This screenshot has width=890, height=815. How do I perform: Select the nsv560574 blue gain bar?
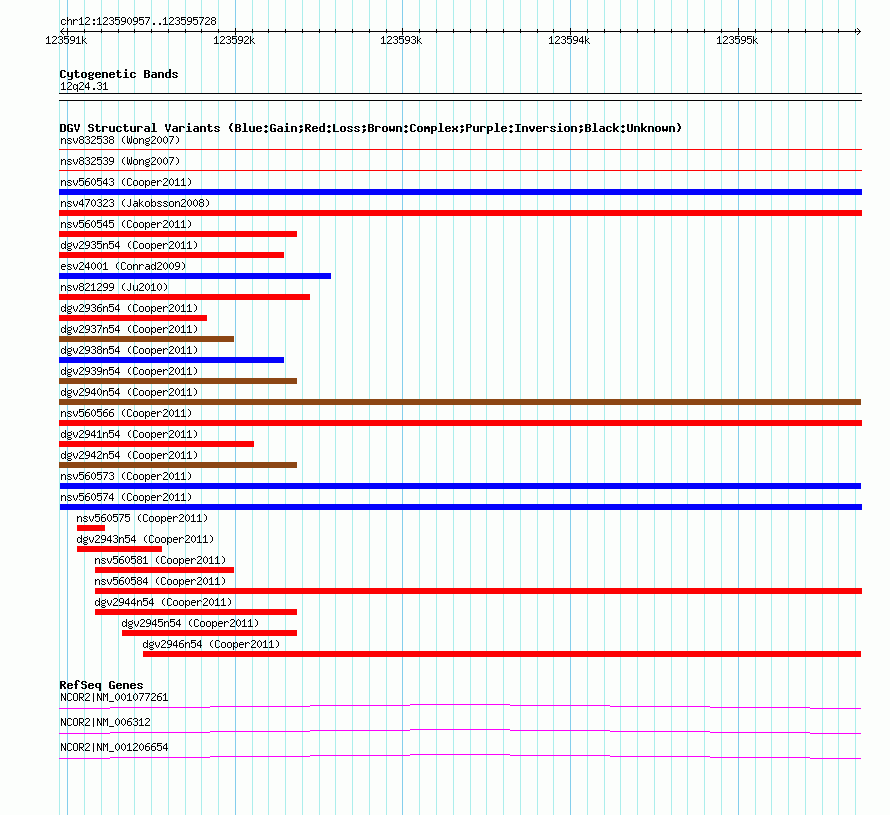[x=460, y=507]
